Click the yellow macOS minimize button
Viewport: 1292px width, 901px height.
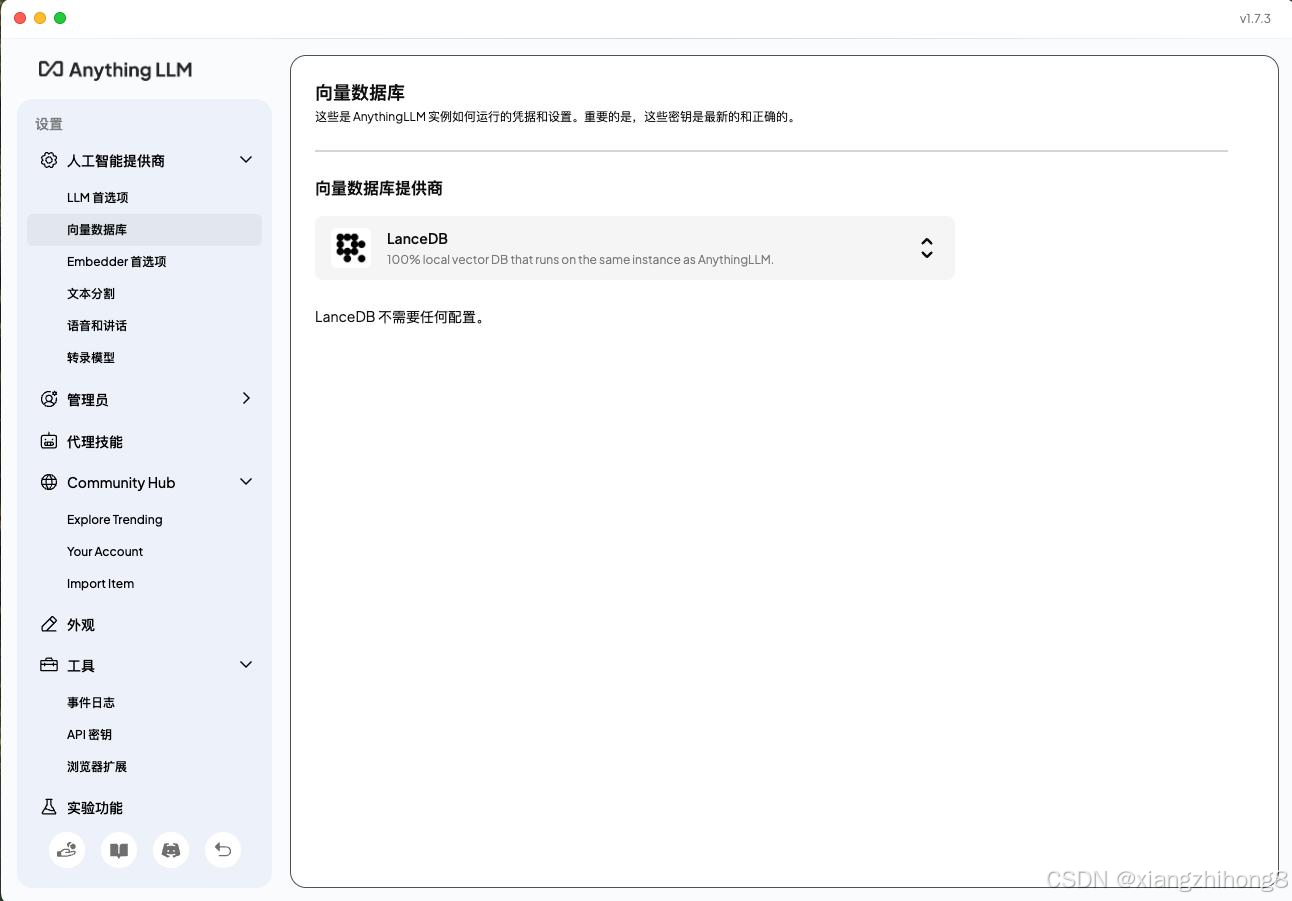(x=40, y=18)
